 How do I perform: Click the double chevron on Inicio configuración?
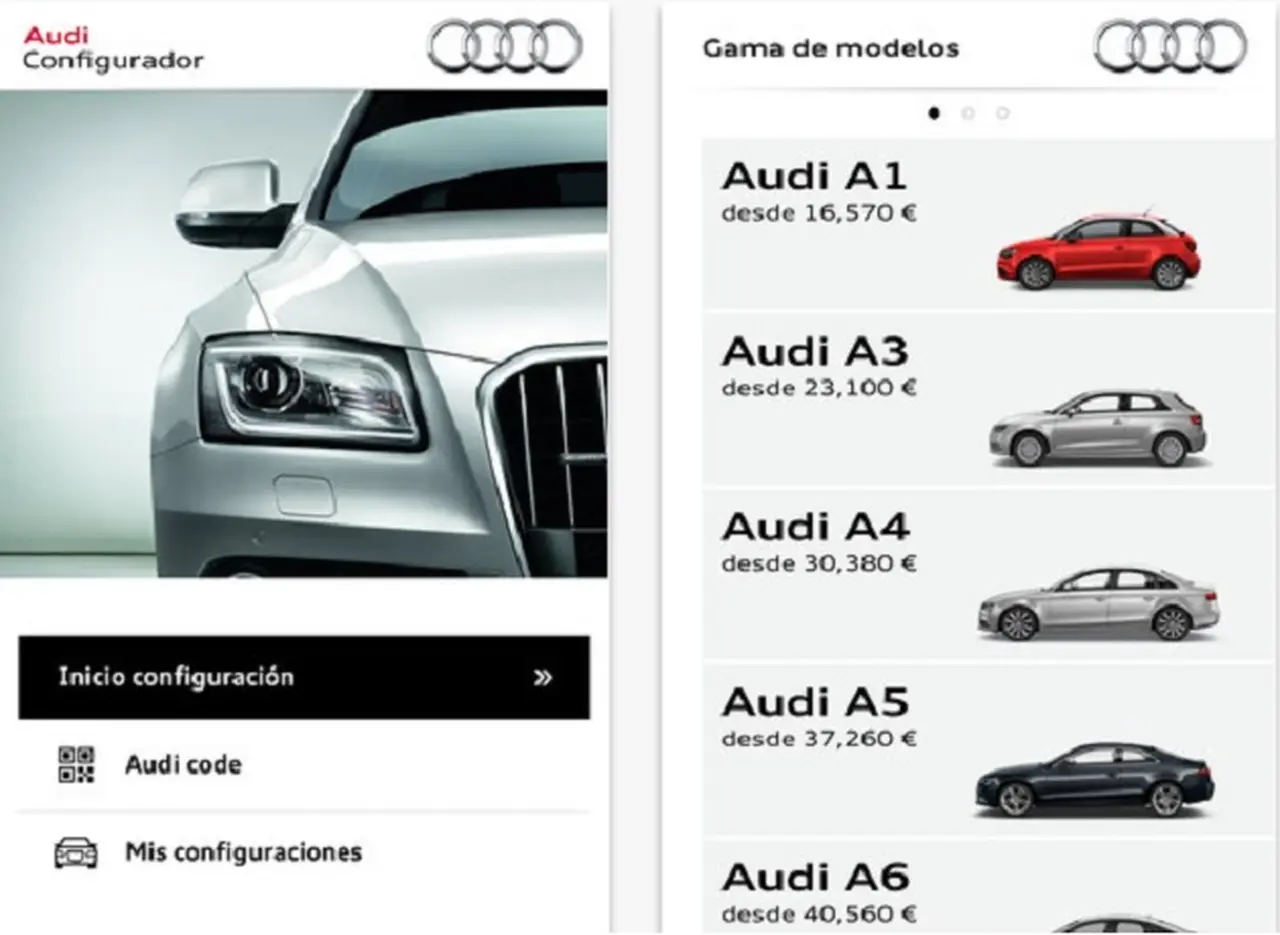pos(543,678)
